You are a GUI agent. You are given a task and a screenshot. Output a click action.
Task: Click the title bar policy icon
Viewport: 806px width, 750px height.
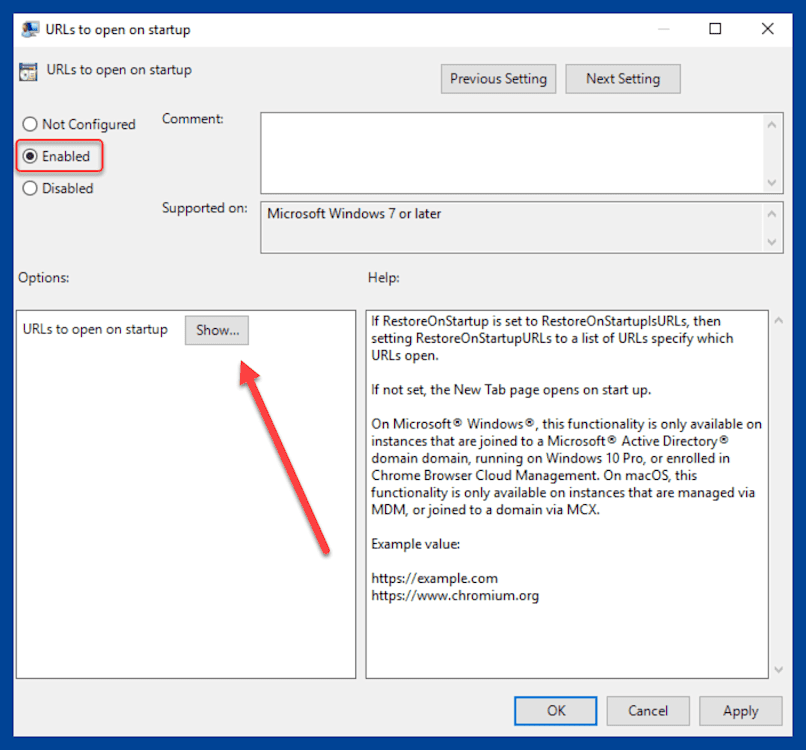[30, 29]
